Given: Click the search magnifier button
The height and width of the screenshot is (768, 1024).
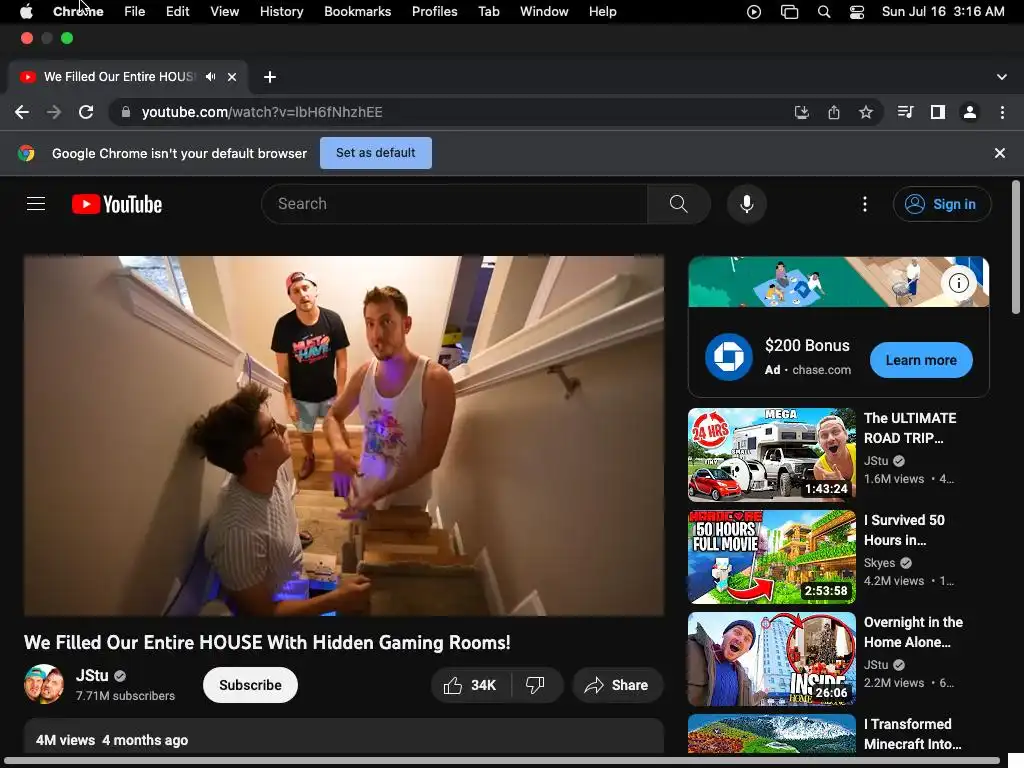Looking at the screenshot, I should [x=679, y=204].
